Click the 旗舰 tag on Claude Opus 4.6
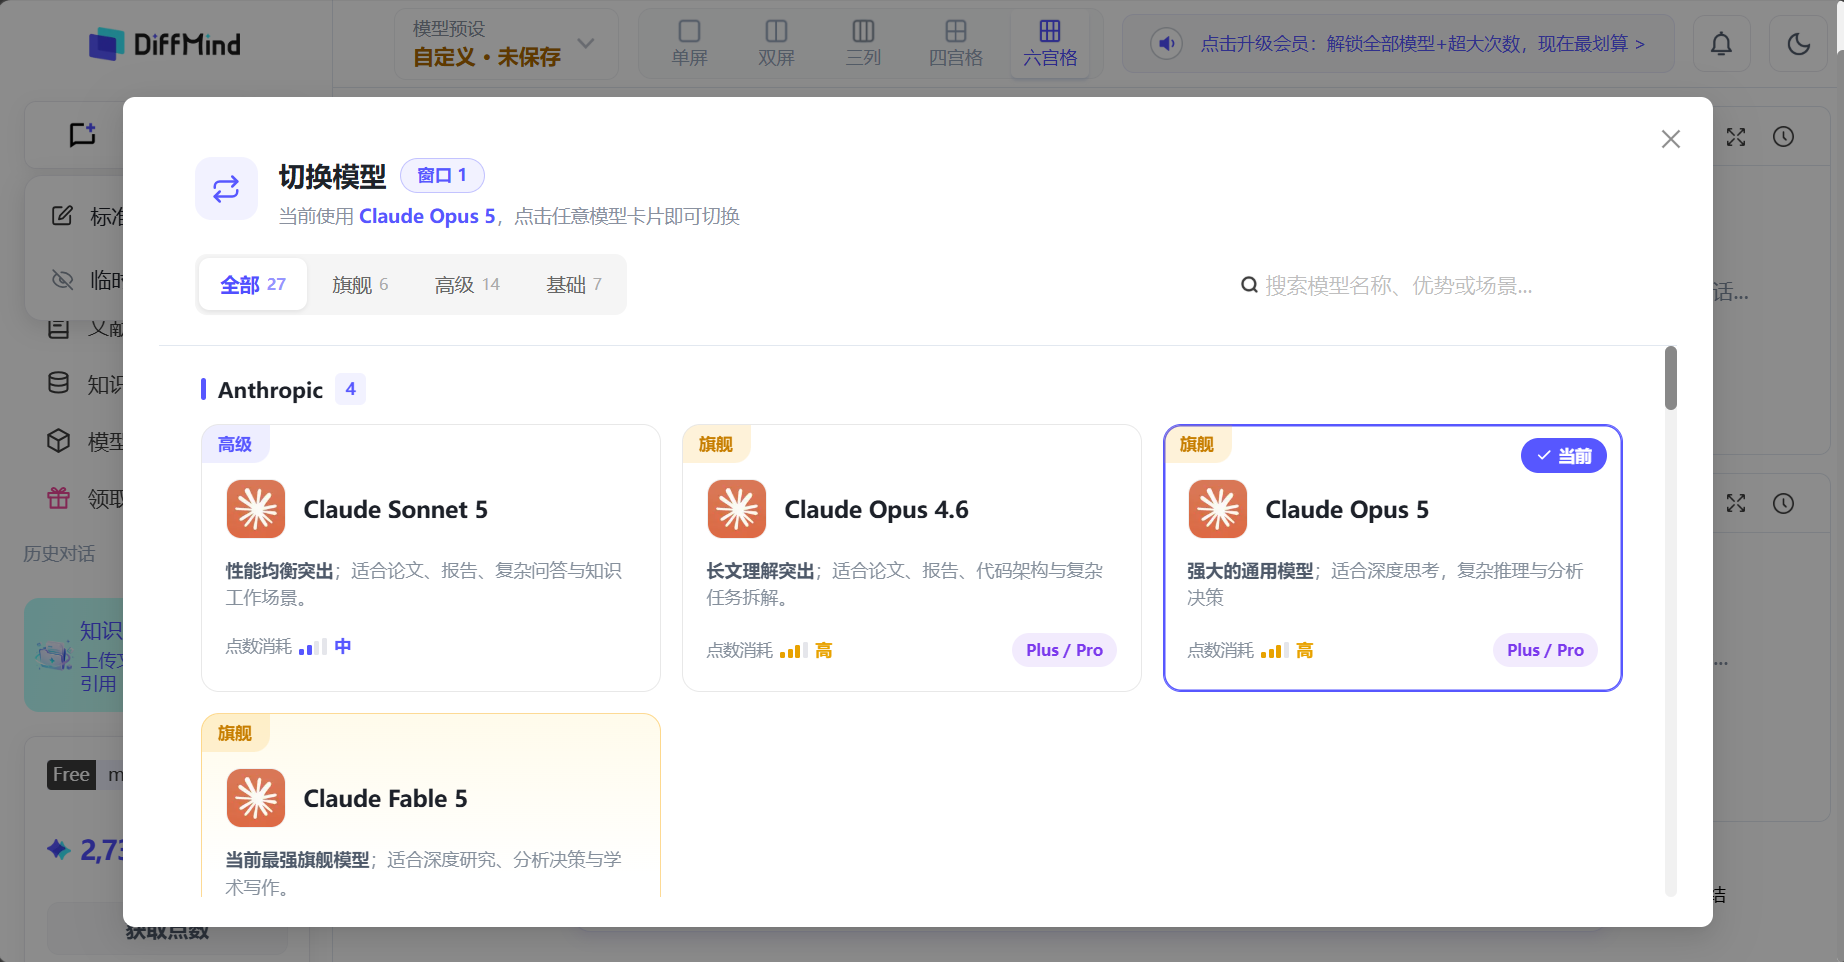The height and width of the screenshot is (962, 1844). pos(716,444)
